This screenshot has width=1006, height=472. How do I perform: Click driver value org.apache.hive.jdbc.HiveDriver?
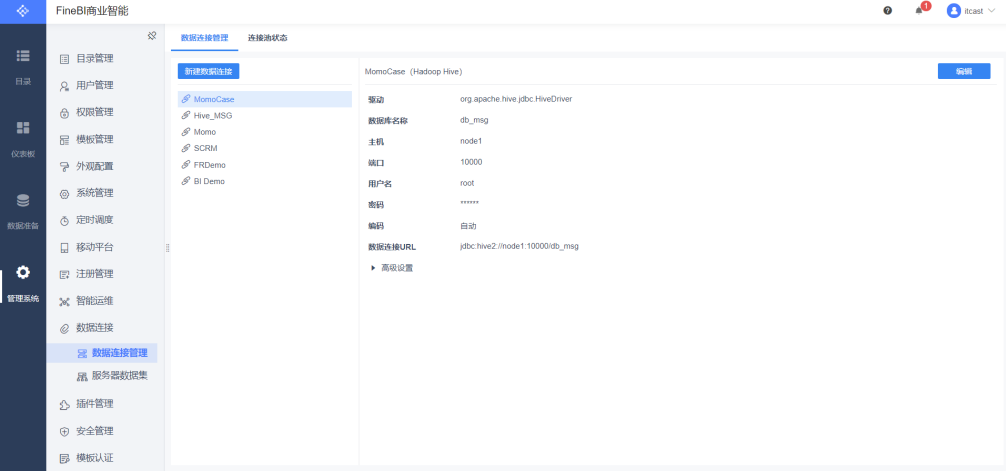coord(516,99)
